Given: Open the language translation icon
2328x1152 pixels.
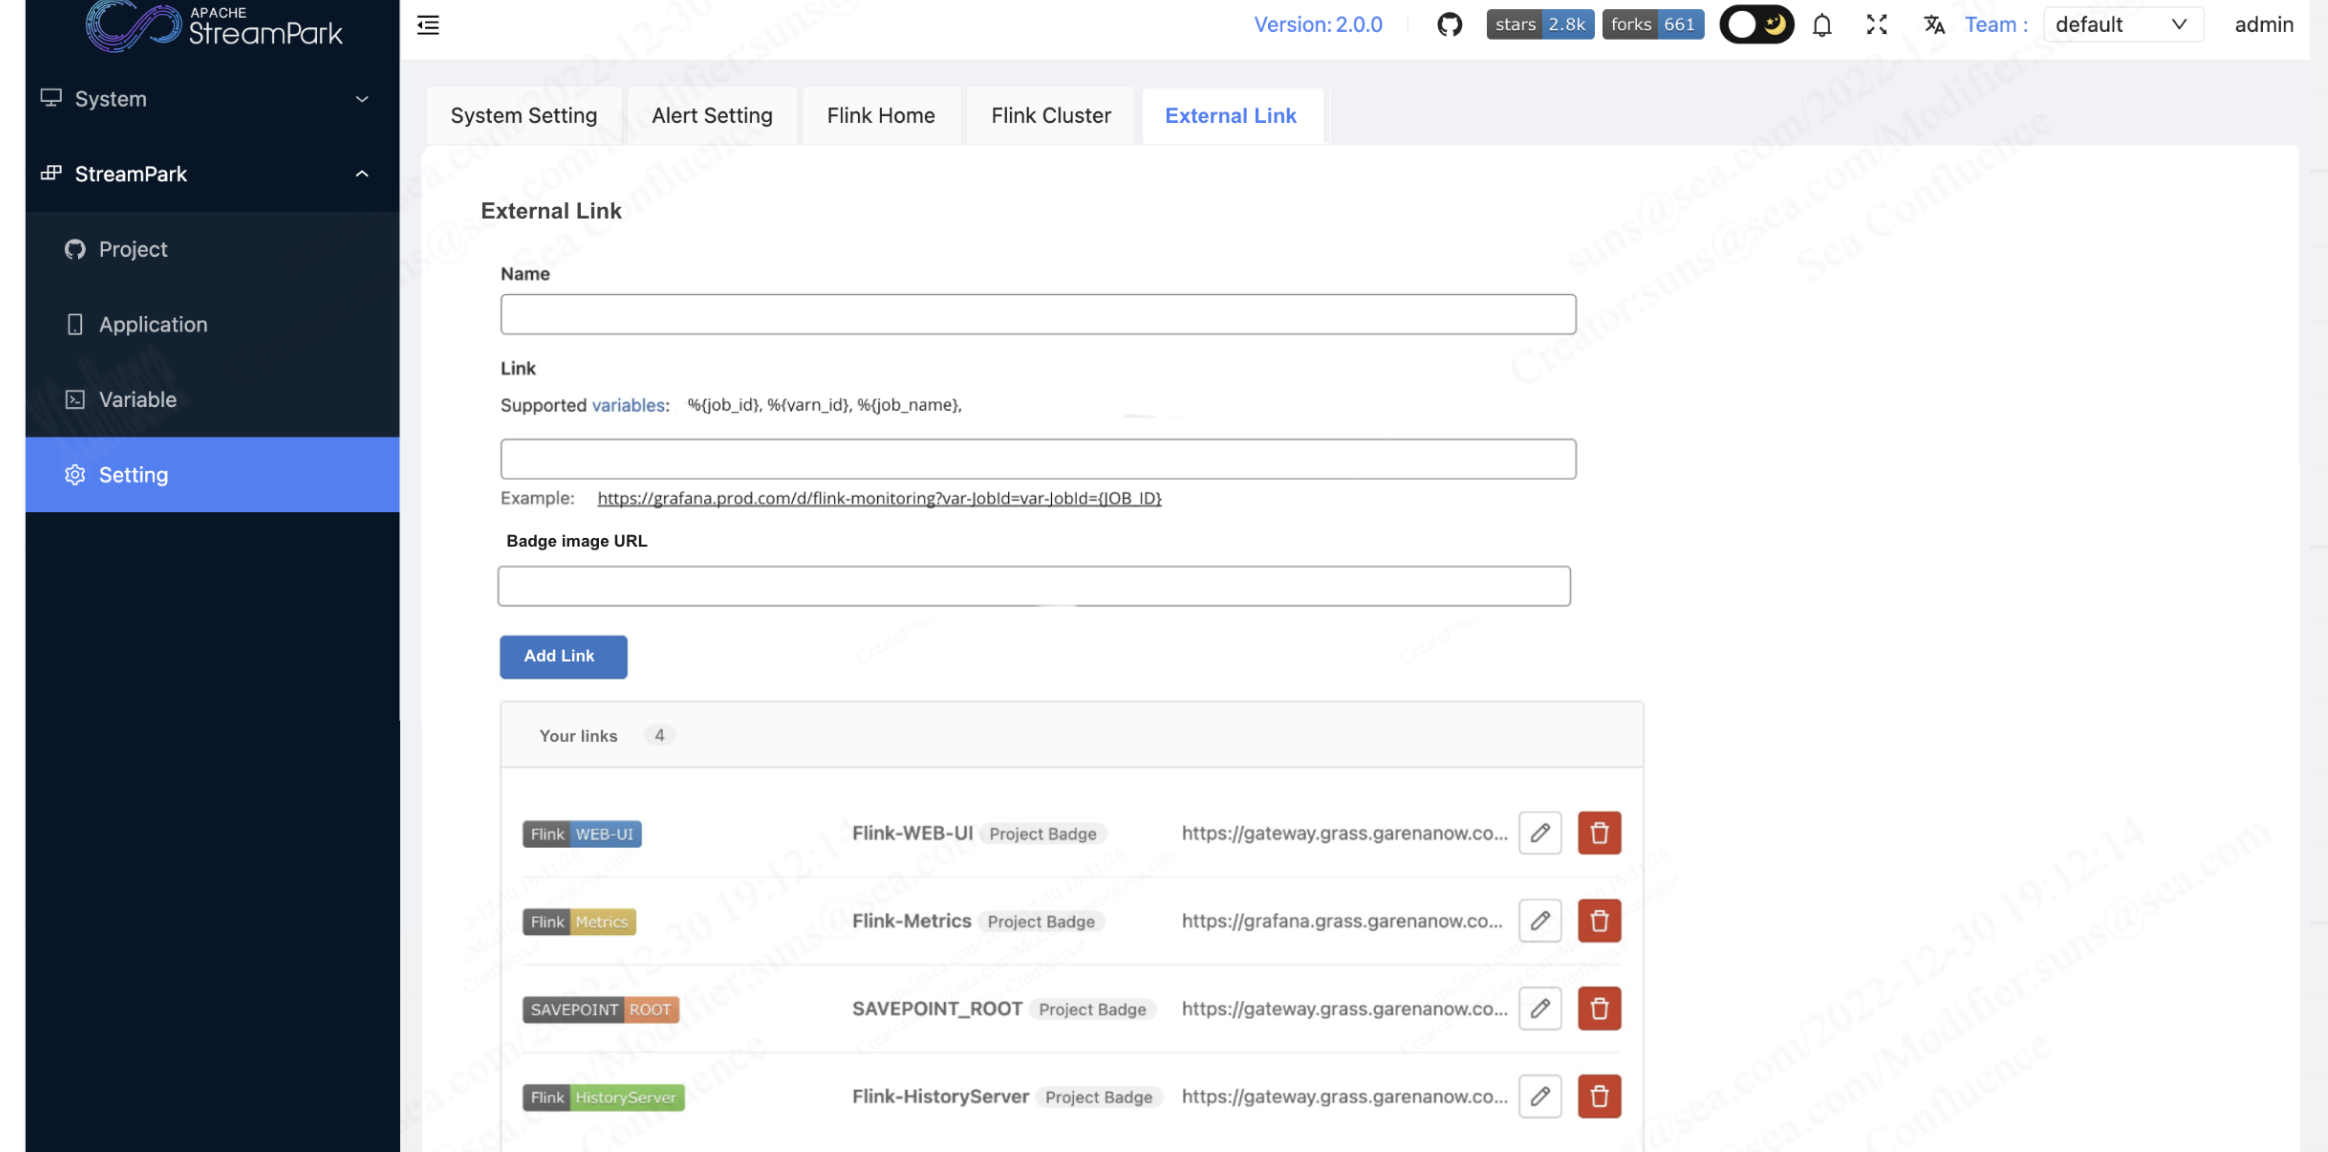Looking at the screenshot, I should tap(1934, 25).
